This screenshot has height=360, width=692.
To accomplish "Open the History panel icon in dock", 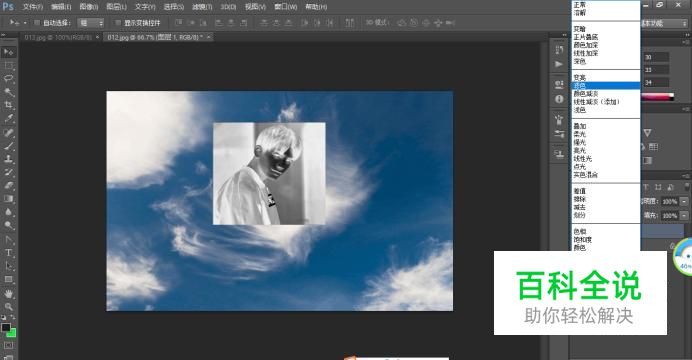I will point(559,50).
